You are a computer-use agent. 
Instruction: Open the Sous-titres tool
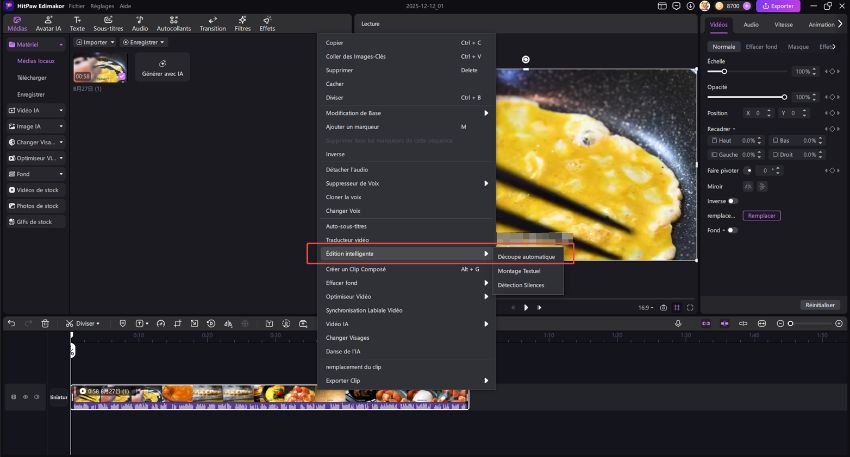[x=108, y=24]
